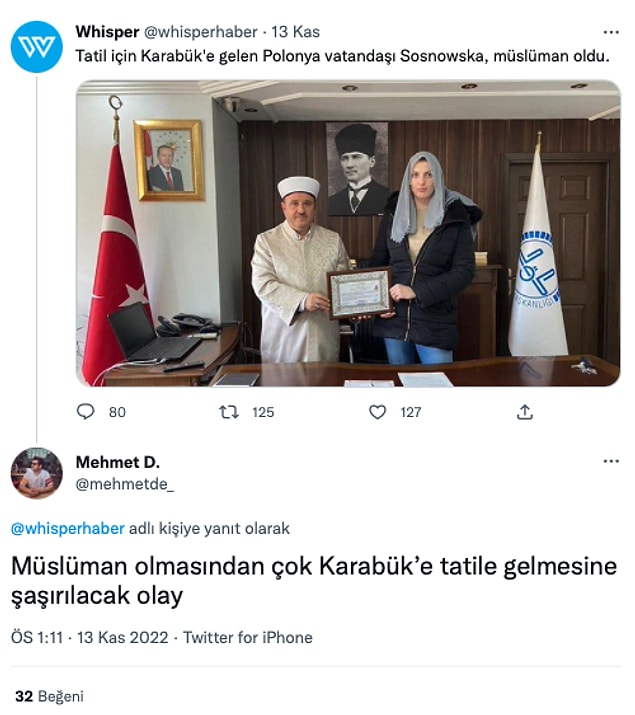View the 32 Beğeni likes list
This screenshot has height=715, width=635.
pyautogui.click(x=49, y=696)
